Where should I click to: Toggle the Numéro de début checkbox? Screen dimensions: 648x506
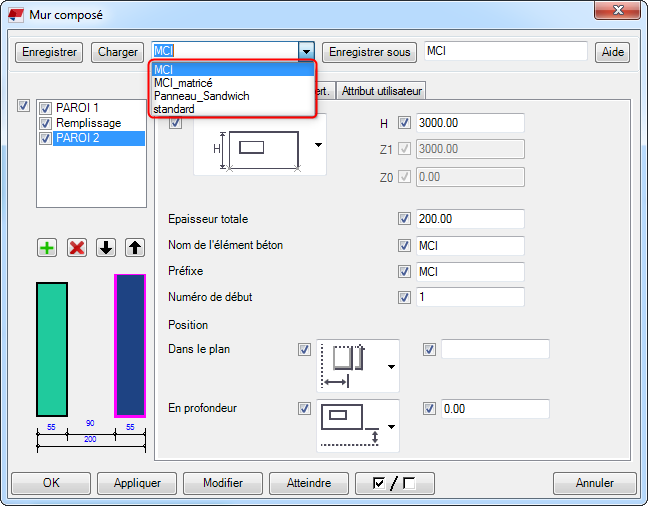404,297
